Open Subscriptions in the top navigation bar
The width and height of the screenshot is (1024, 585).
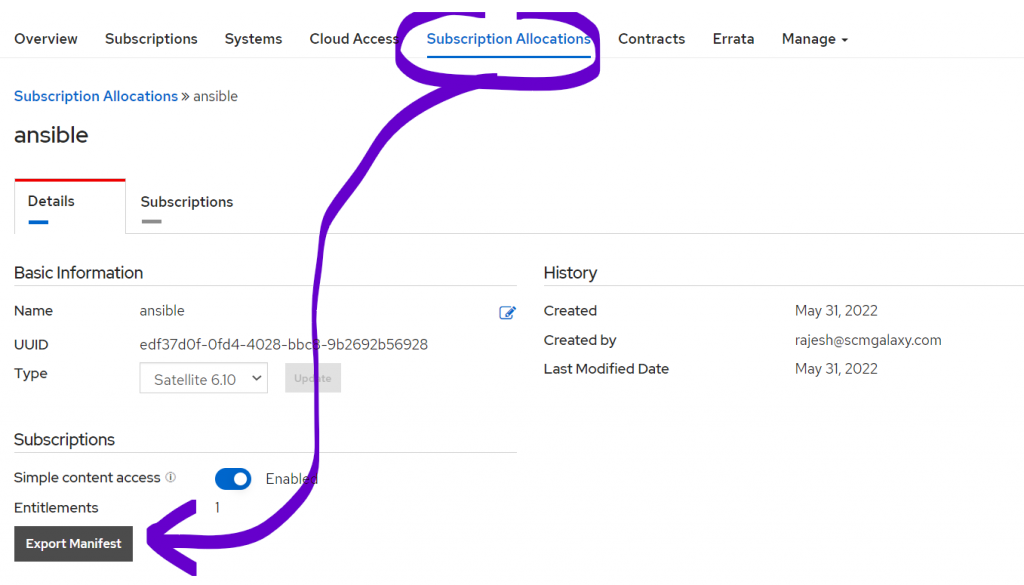click(151, 39)
